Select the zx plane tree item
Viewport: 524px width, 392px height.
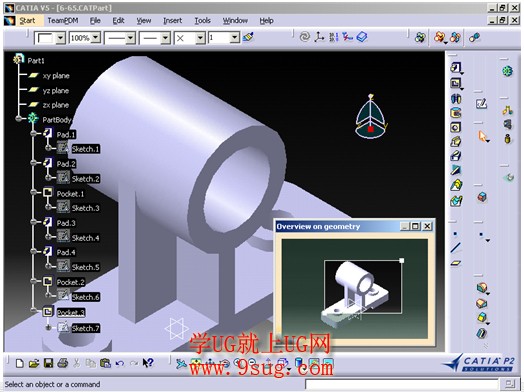tap(55, 105)
